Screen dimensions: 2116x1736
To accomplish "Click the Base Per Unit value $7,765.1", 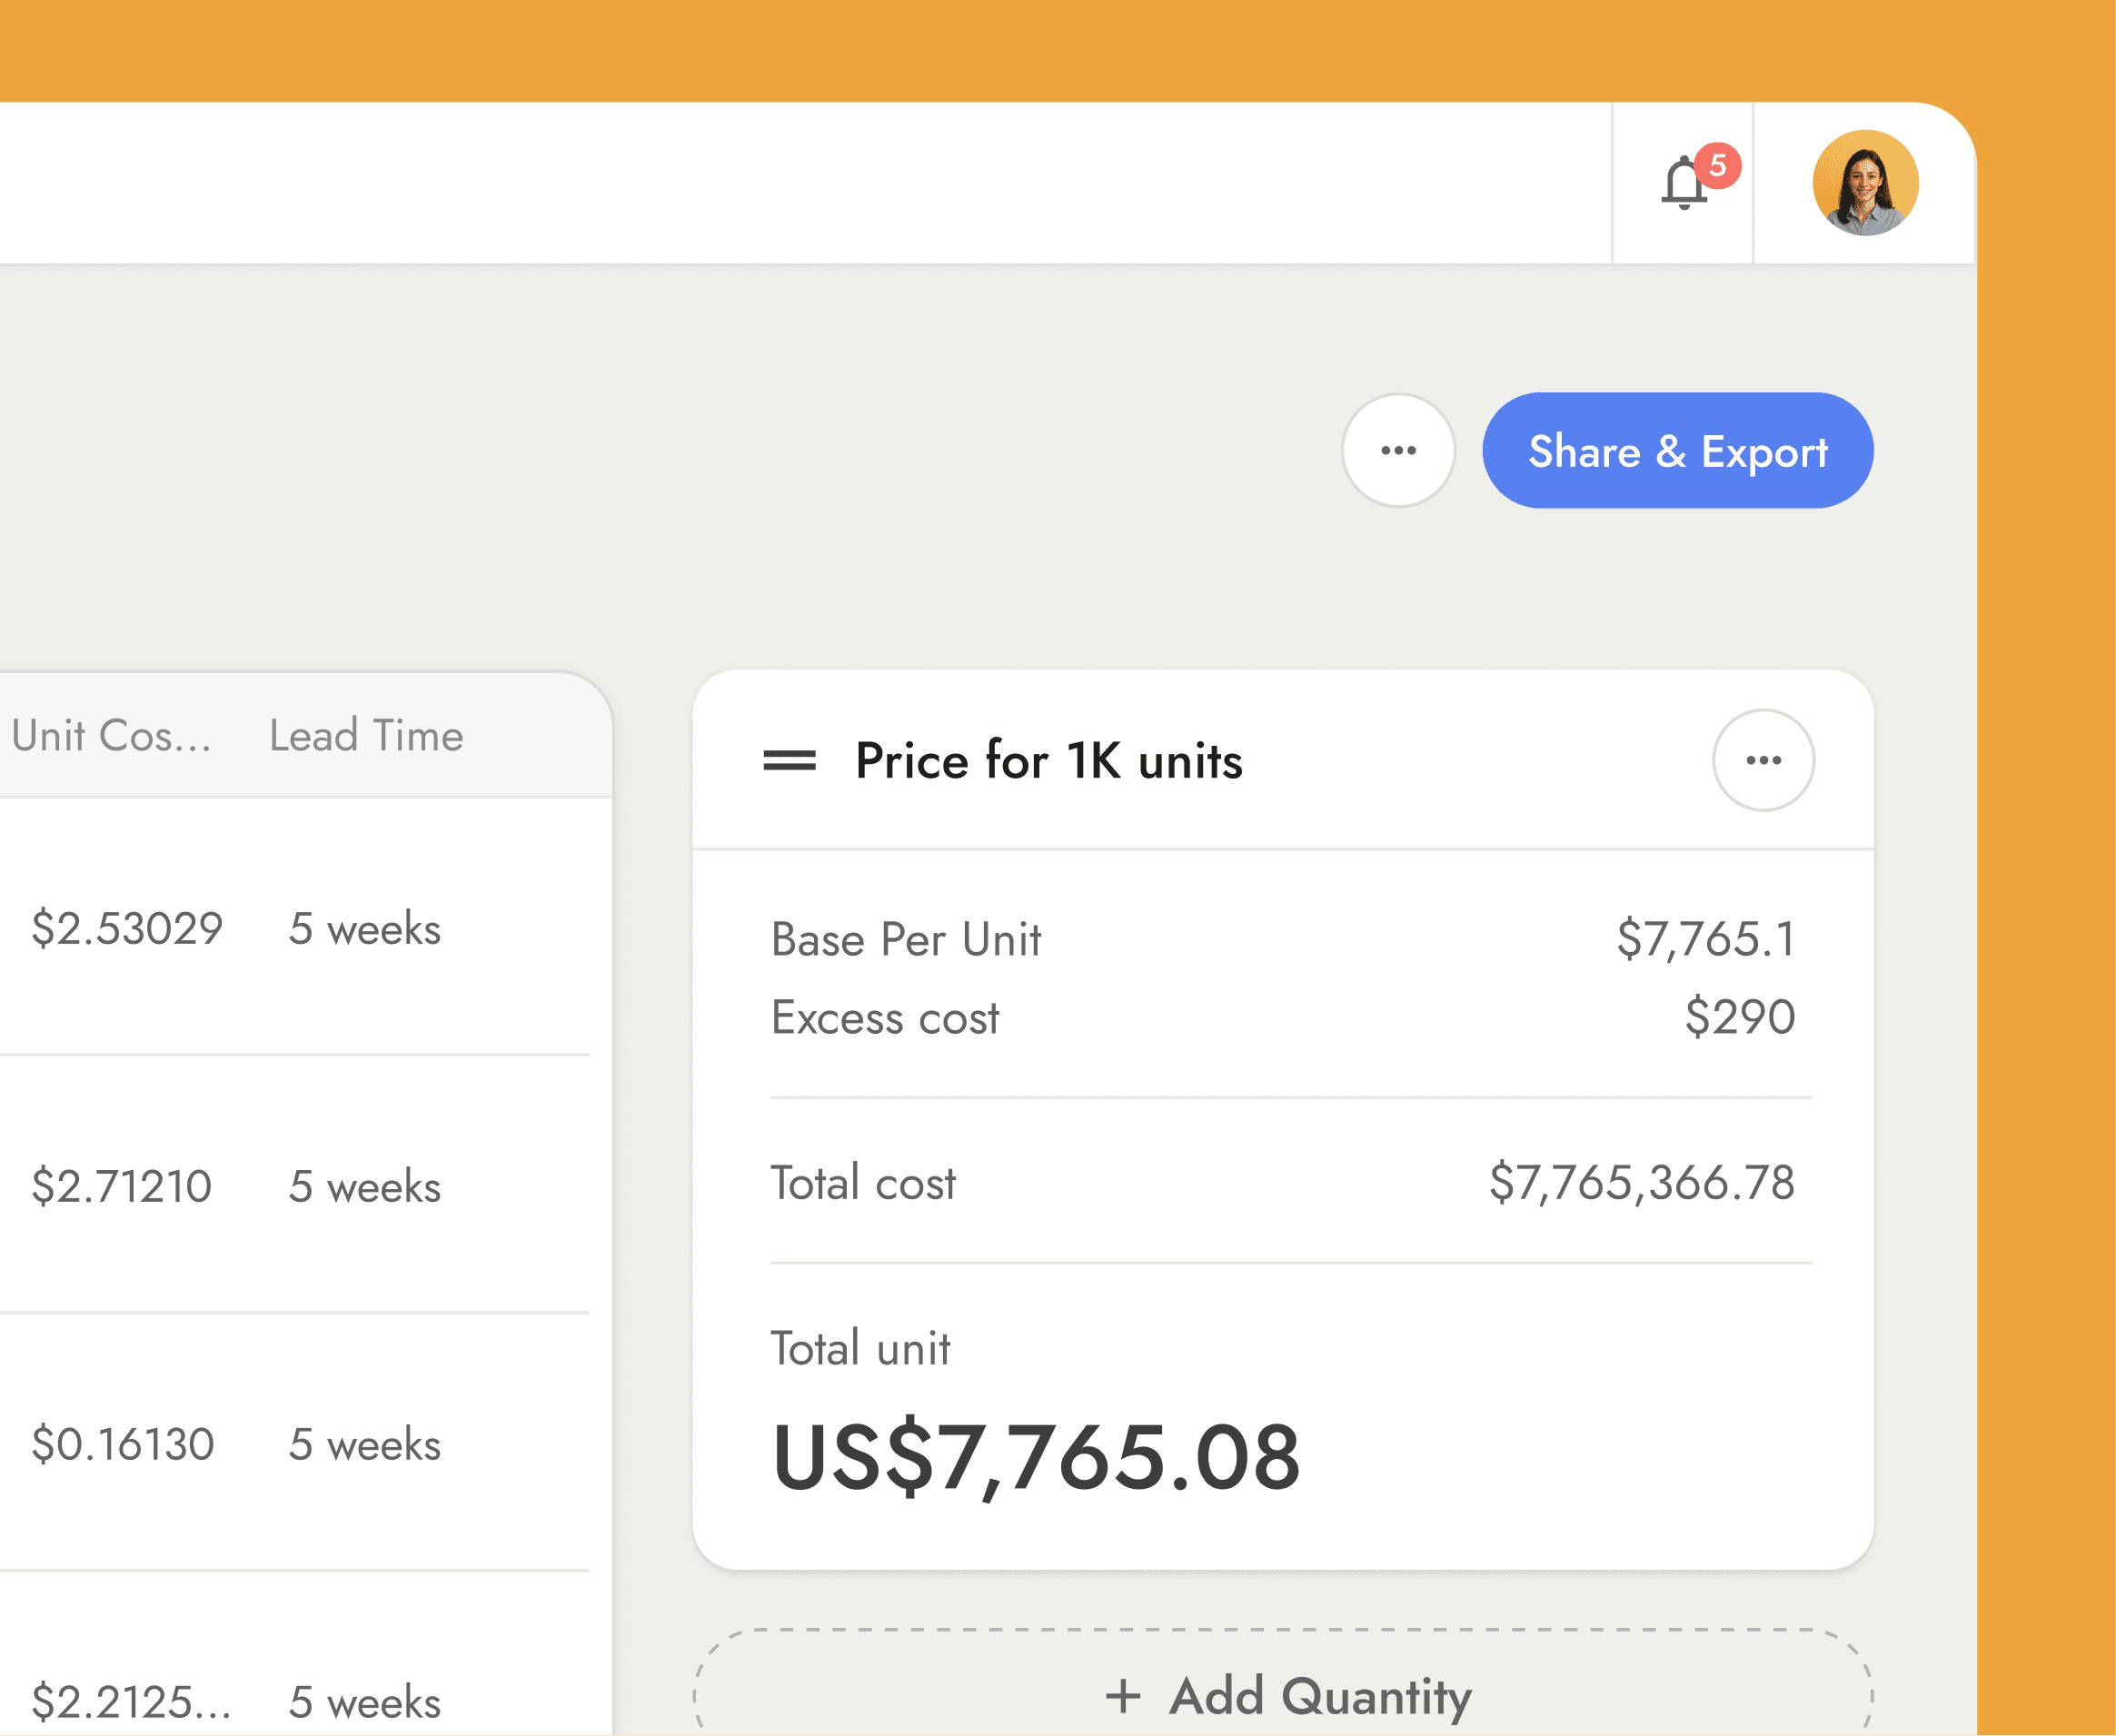I will tap(1706, 939).
